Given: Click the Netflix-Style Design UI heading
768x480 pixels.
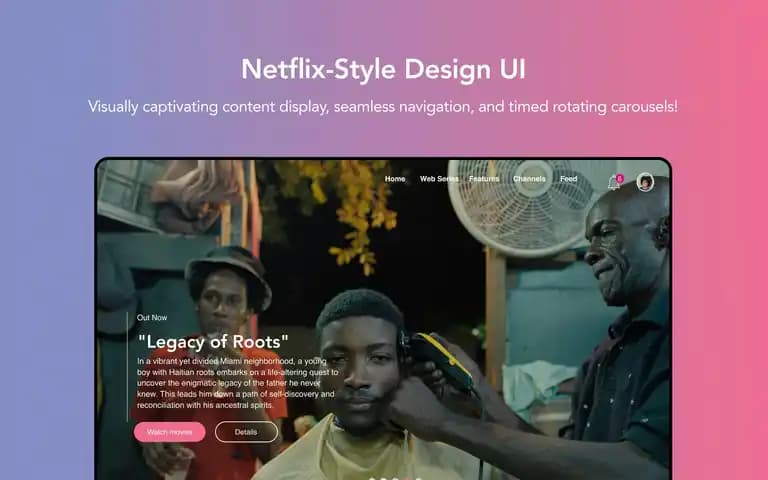Looking at the screenshot, I should 384,69.
